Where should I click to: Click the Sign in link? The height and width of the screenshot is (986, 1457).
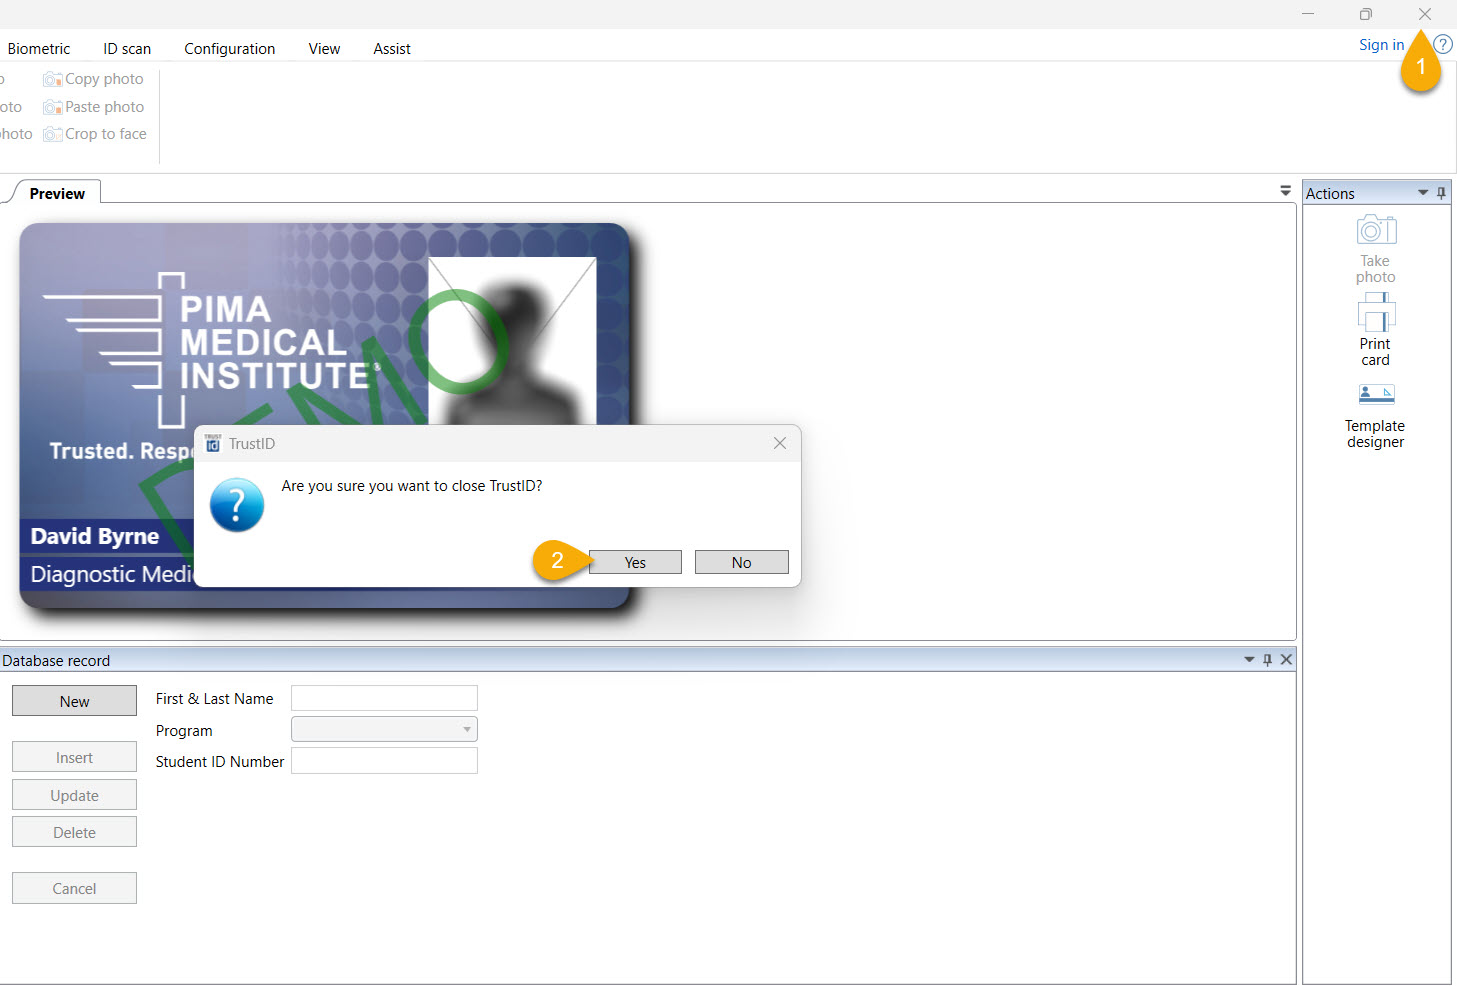point(1381,45)
